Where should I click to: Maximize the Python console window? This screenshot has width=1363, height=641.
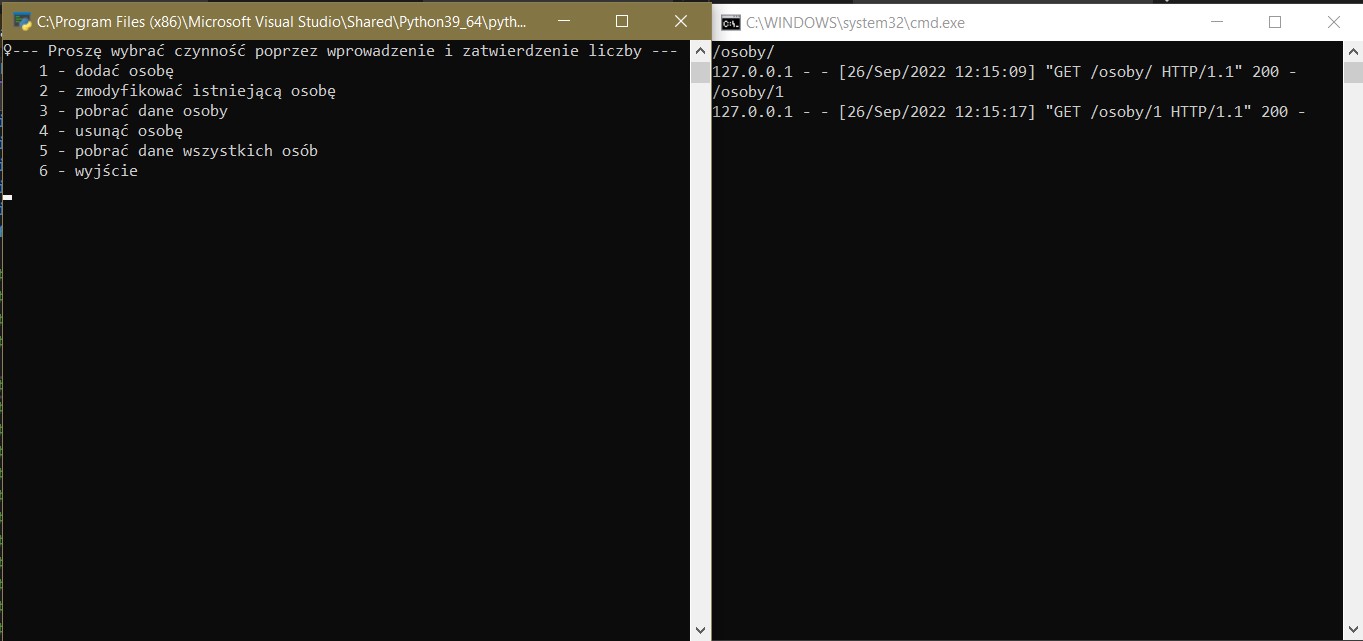(x=622, y=21)
